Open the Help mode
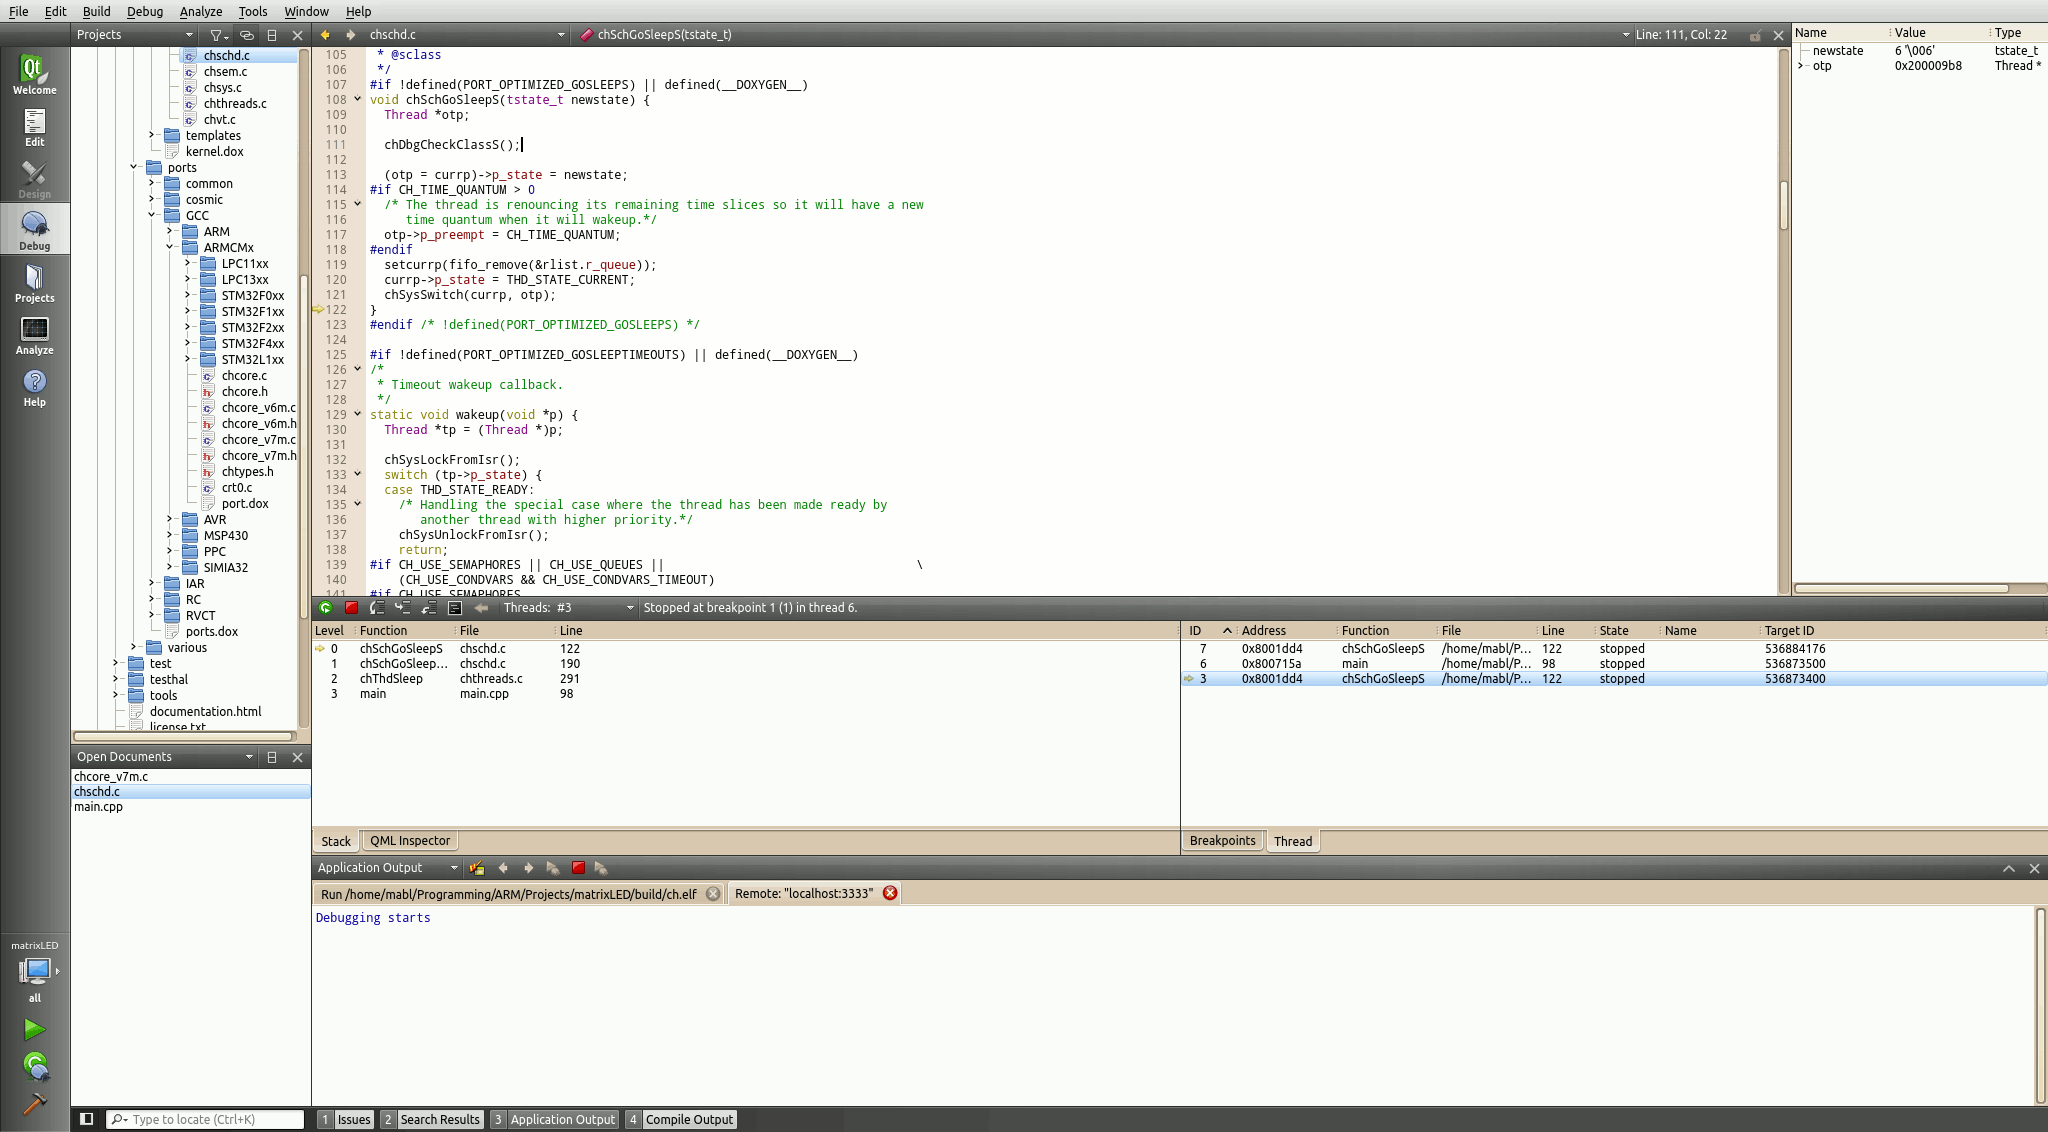This screenshot has height=1132, width=2048. 34,387
